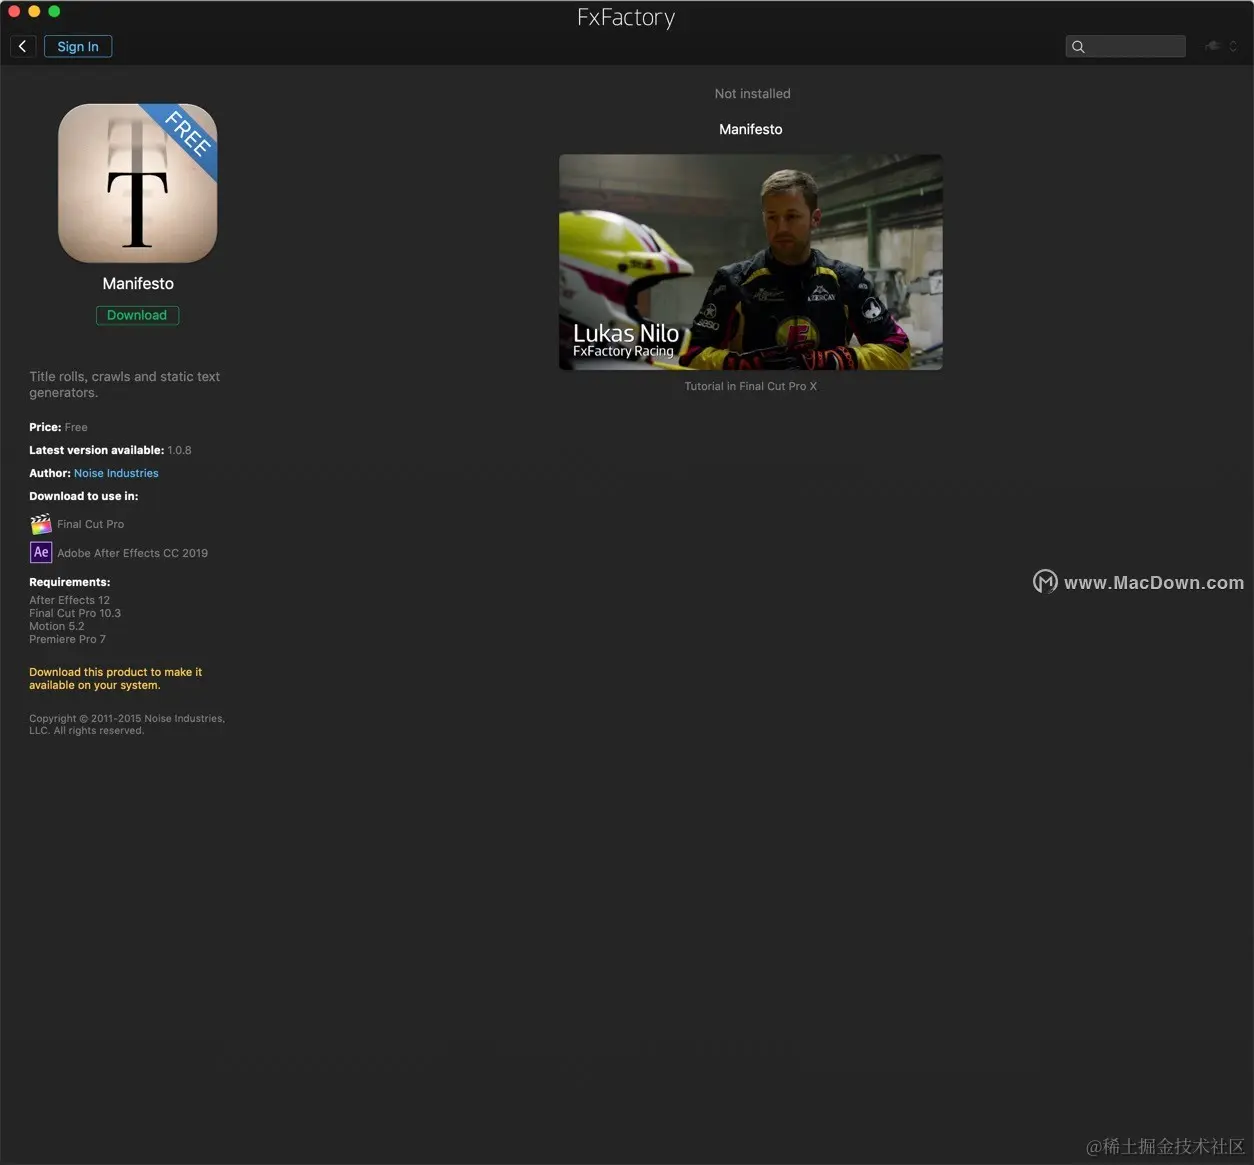Select the Final Cut Pro host label
Image resolution: width=1254 pixels, height=1165 pixels.
90,524
